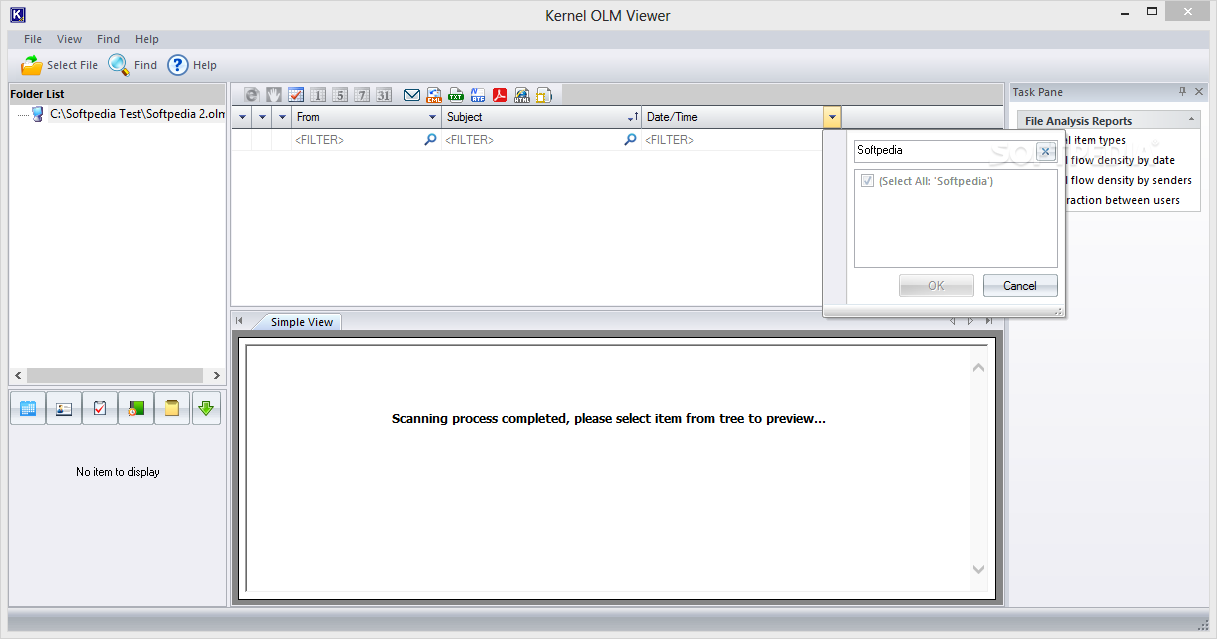This screenshot has width=1217, height=639.
Task: Select the 1-day calendar view icon
Action: click(x=318, y=95)
